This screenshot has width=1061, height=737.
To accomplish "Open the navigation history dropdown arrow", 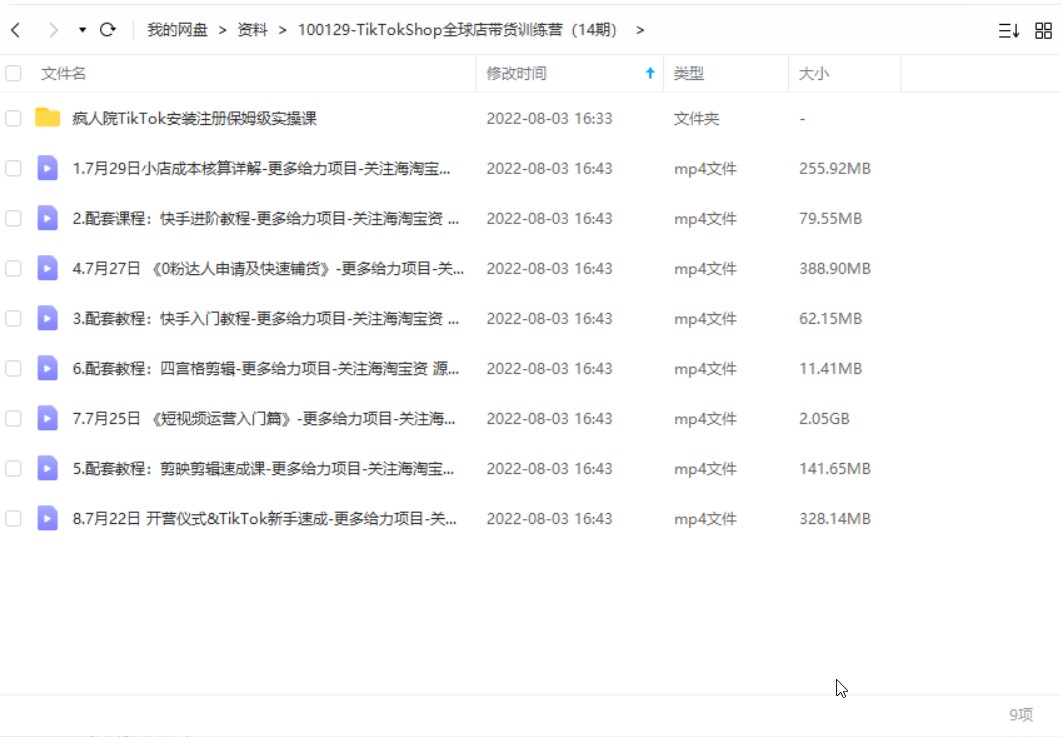I will point(82,30).
